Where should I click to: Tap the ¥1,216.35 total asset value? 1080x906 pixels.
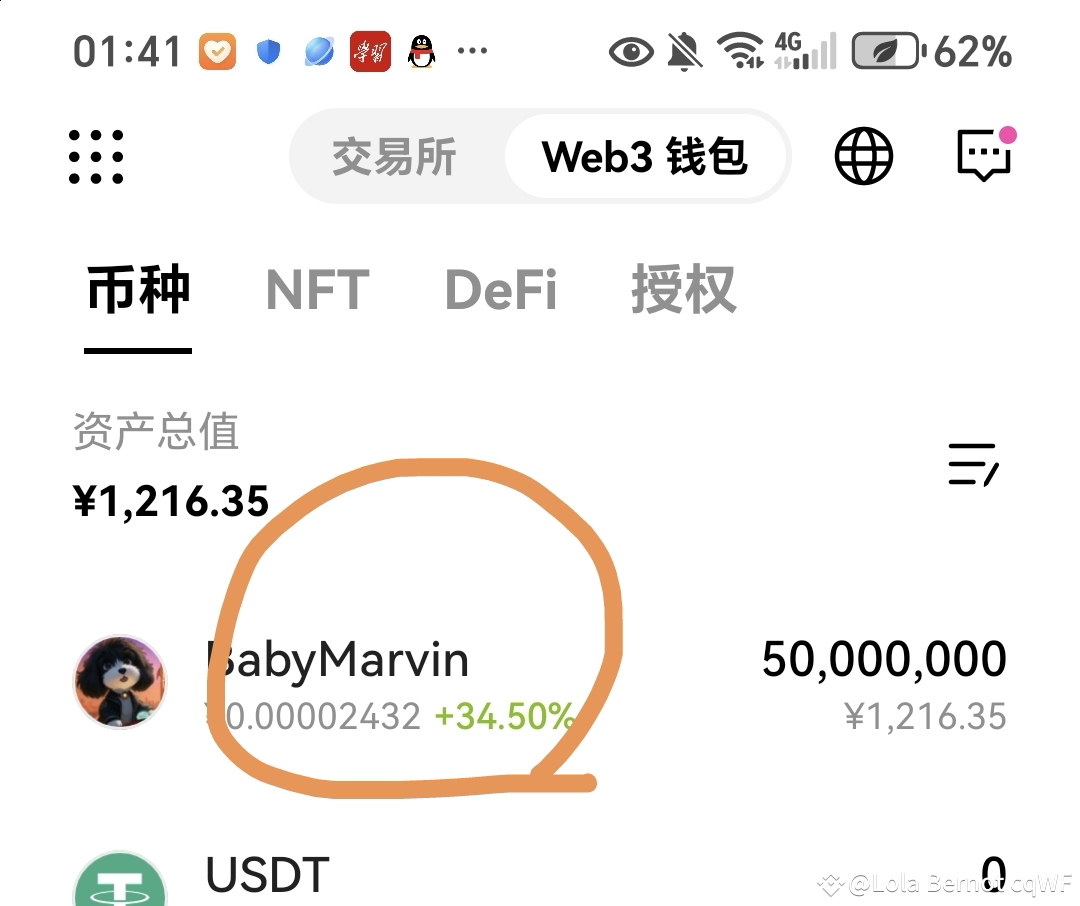click(x=171, y=501)
